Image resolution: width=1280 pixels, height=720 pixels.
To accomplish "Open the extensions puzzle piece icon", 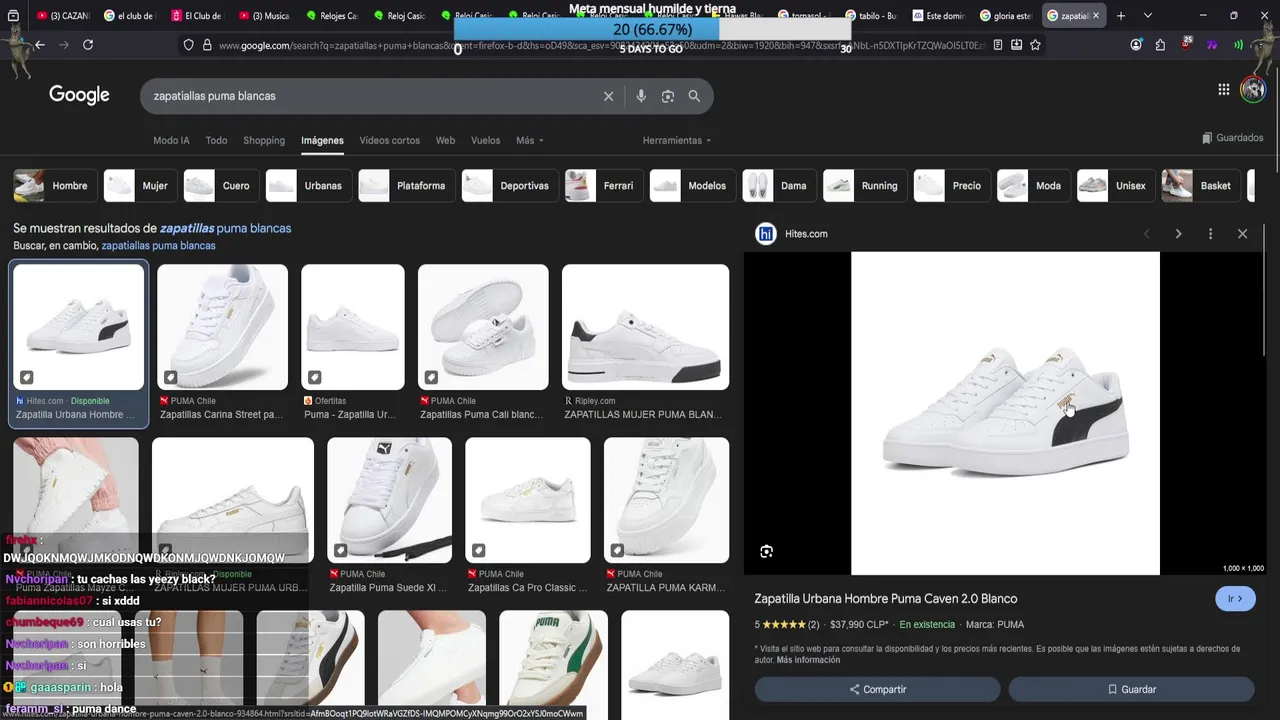I will [x=1160, y=45].
